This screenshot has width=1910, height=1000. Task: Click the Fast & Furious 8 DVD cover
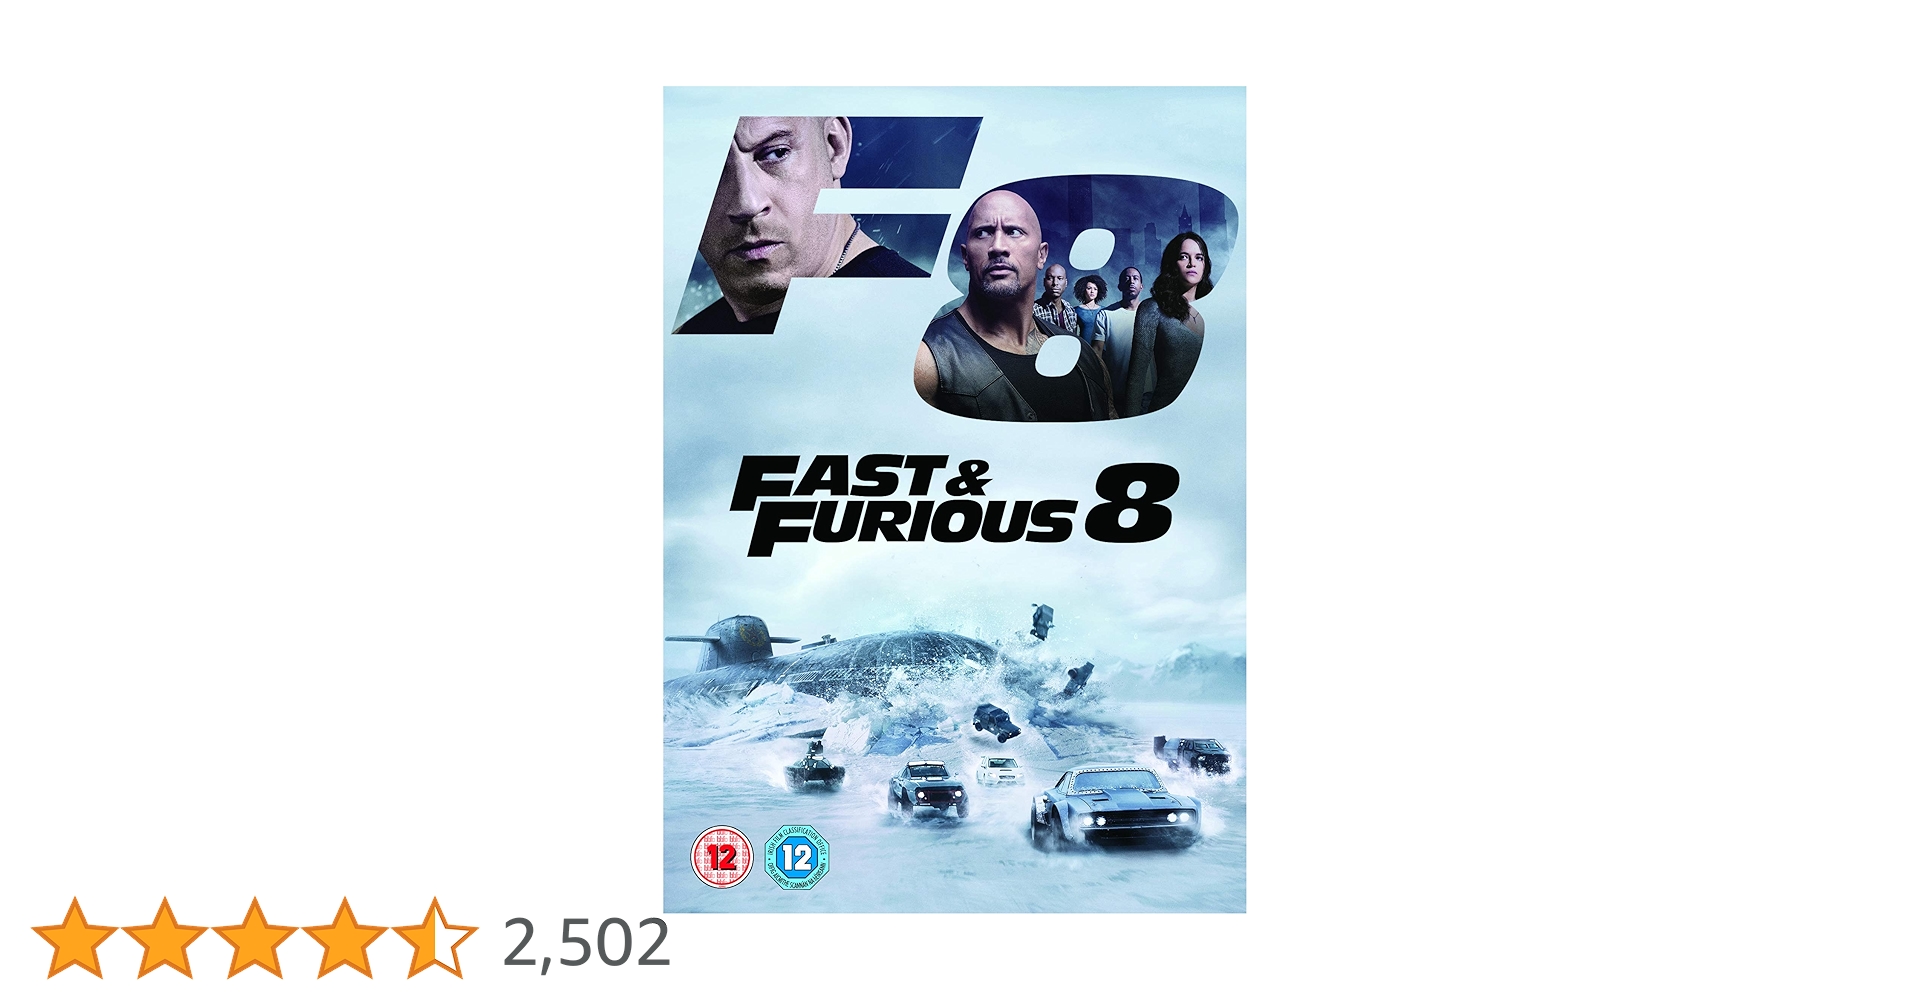click(954, 499)
